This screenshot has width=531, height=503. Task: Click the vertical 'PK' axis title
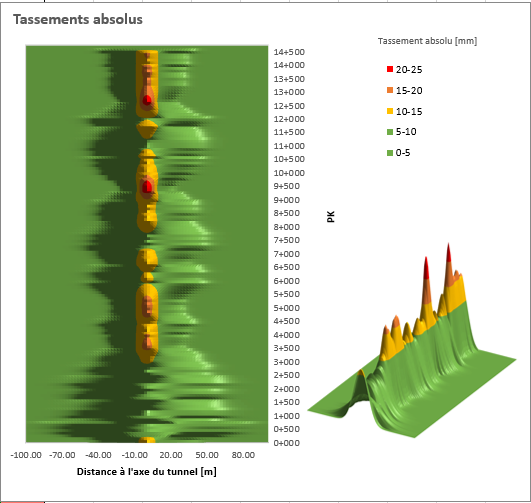coord(331,217)
